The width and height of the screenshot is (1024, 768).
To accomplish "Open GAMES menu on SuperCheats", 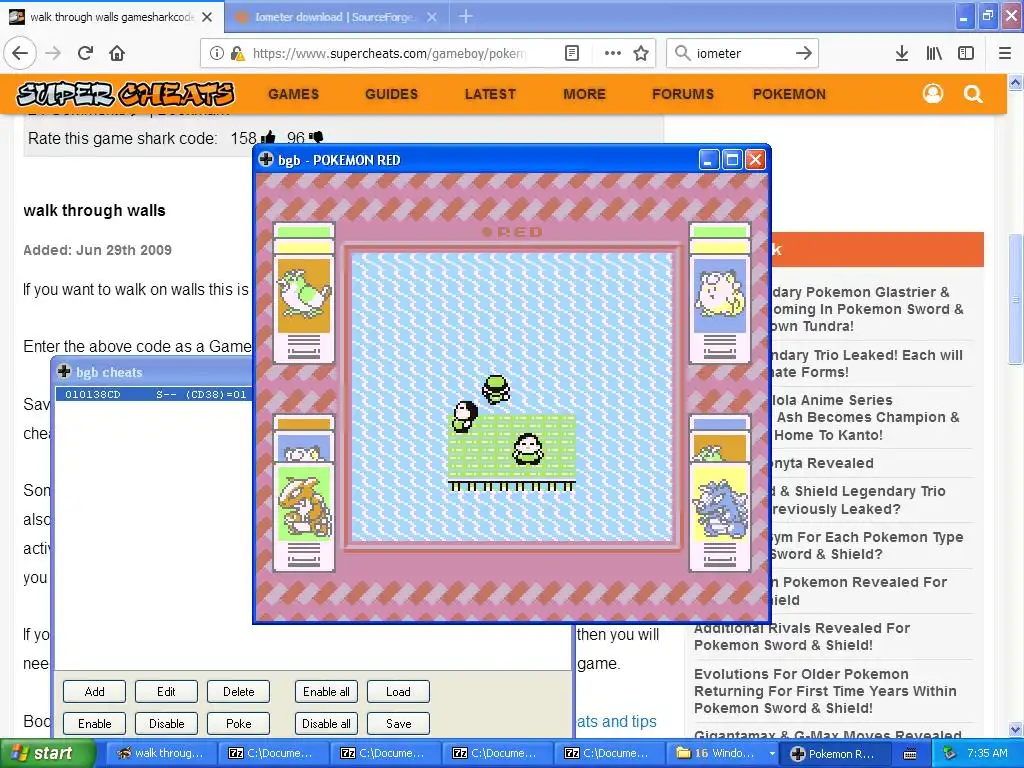I will click(x=293, y=94).
